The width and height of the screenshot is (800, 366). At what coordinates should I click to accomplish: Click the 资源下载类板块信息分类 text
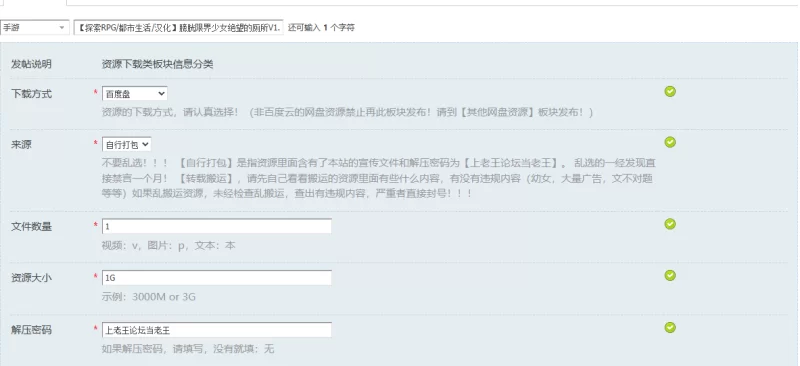[158, 64]
